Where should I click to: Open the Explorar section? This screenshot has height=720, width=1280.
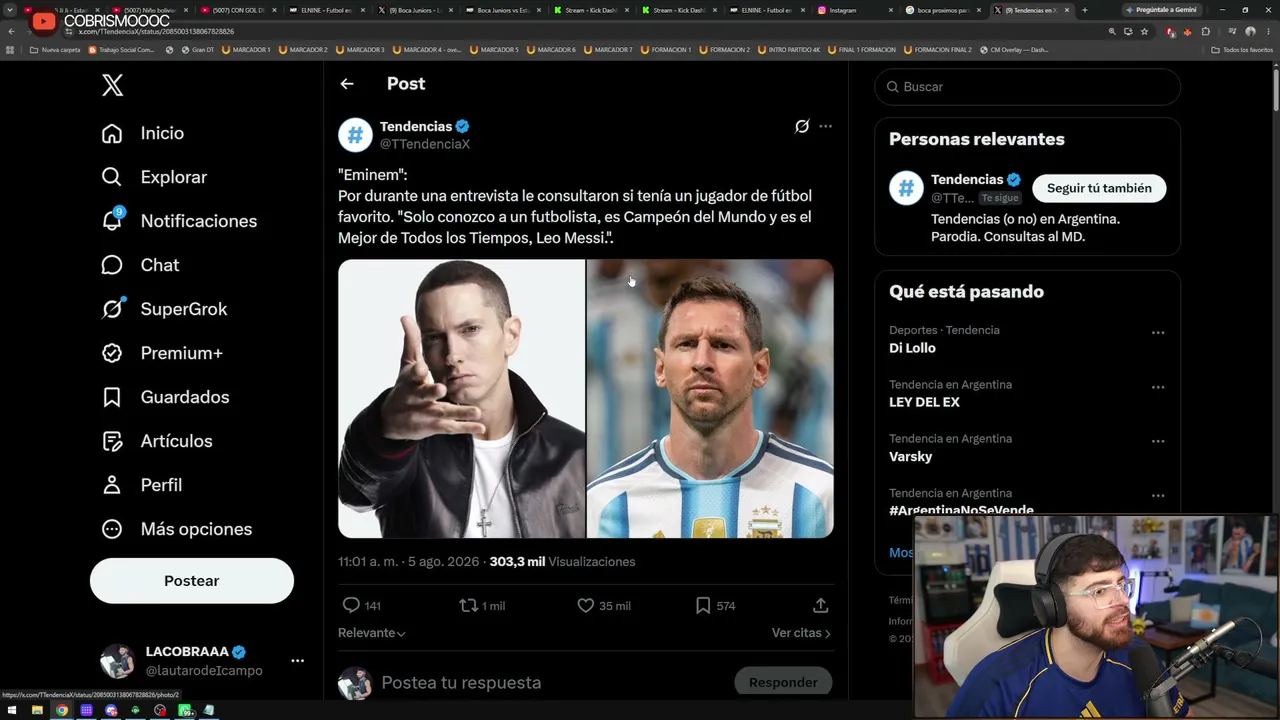154,177
